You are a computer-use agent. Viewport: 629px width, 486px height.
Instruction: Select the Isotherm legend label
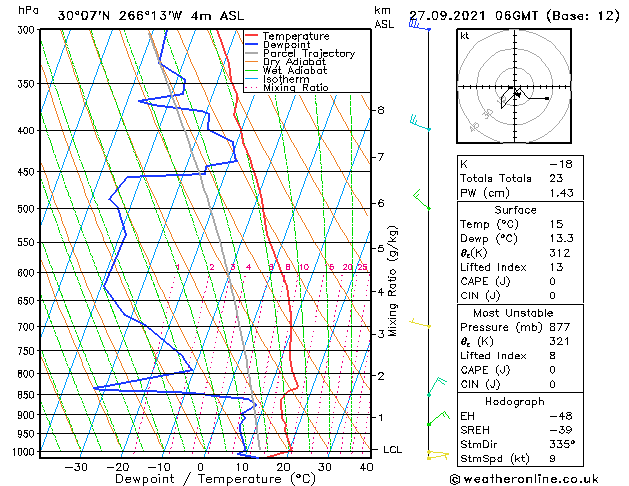(286, 79)
